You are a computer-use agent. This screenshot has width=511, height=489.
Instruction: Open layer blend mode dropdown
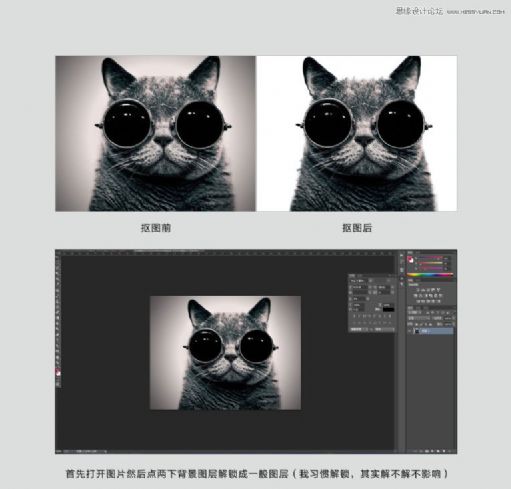[x=419, y=318]
